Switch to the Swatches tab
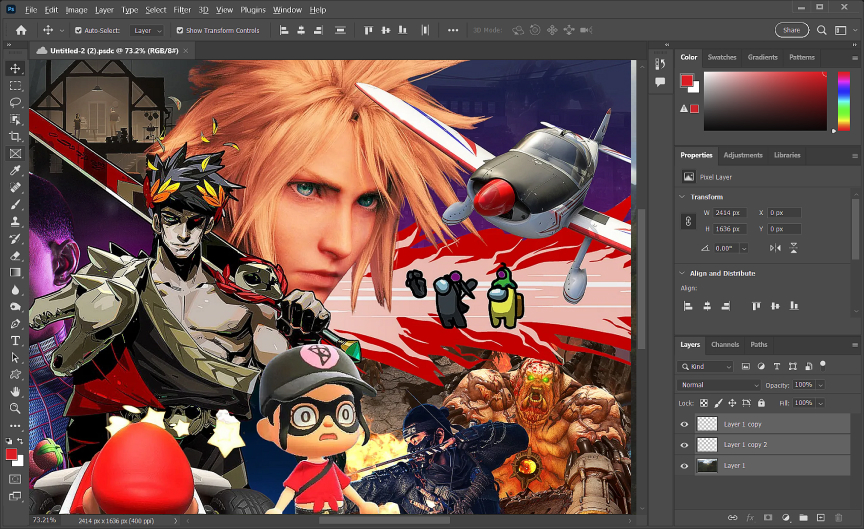The width and height of the screenshot is (864, 529). coord(722,57)
